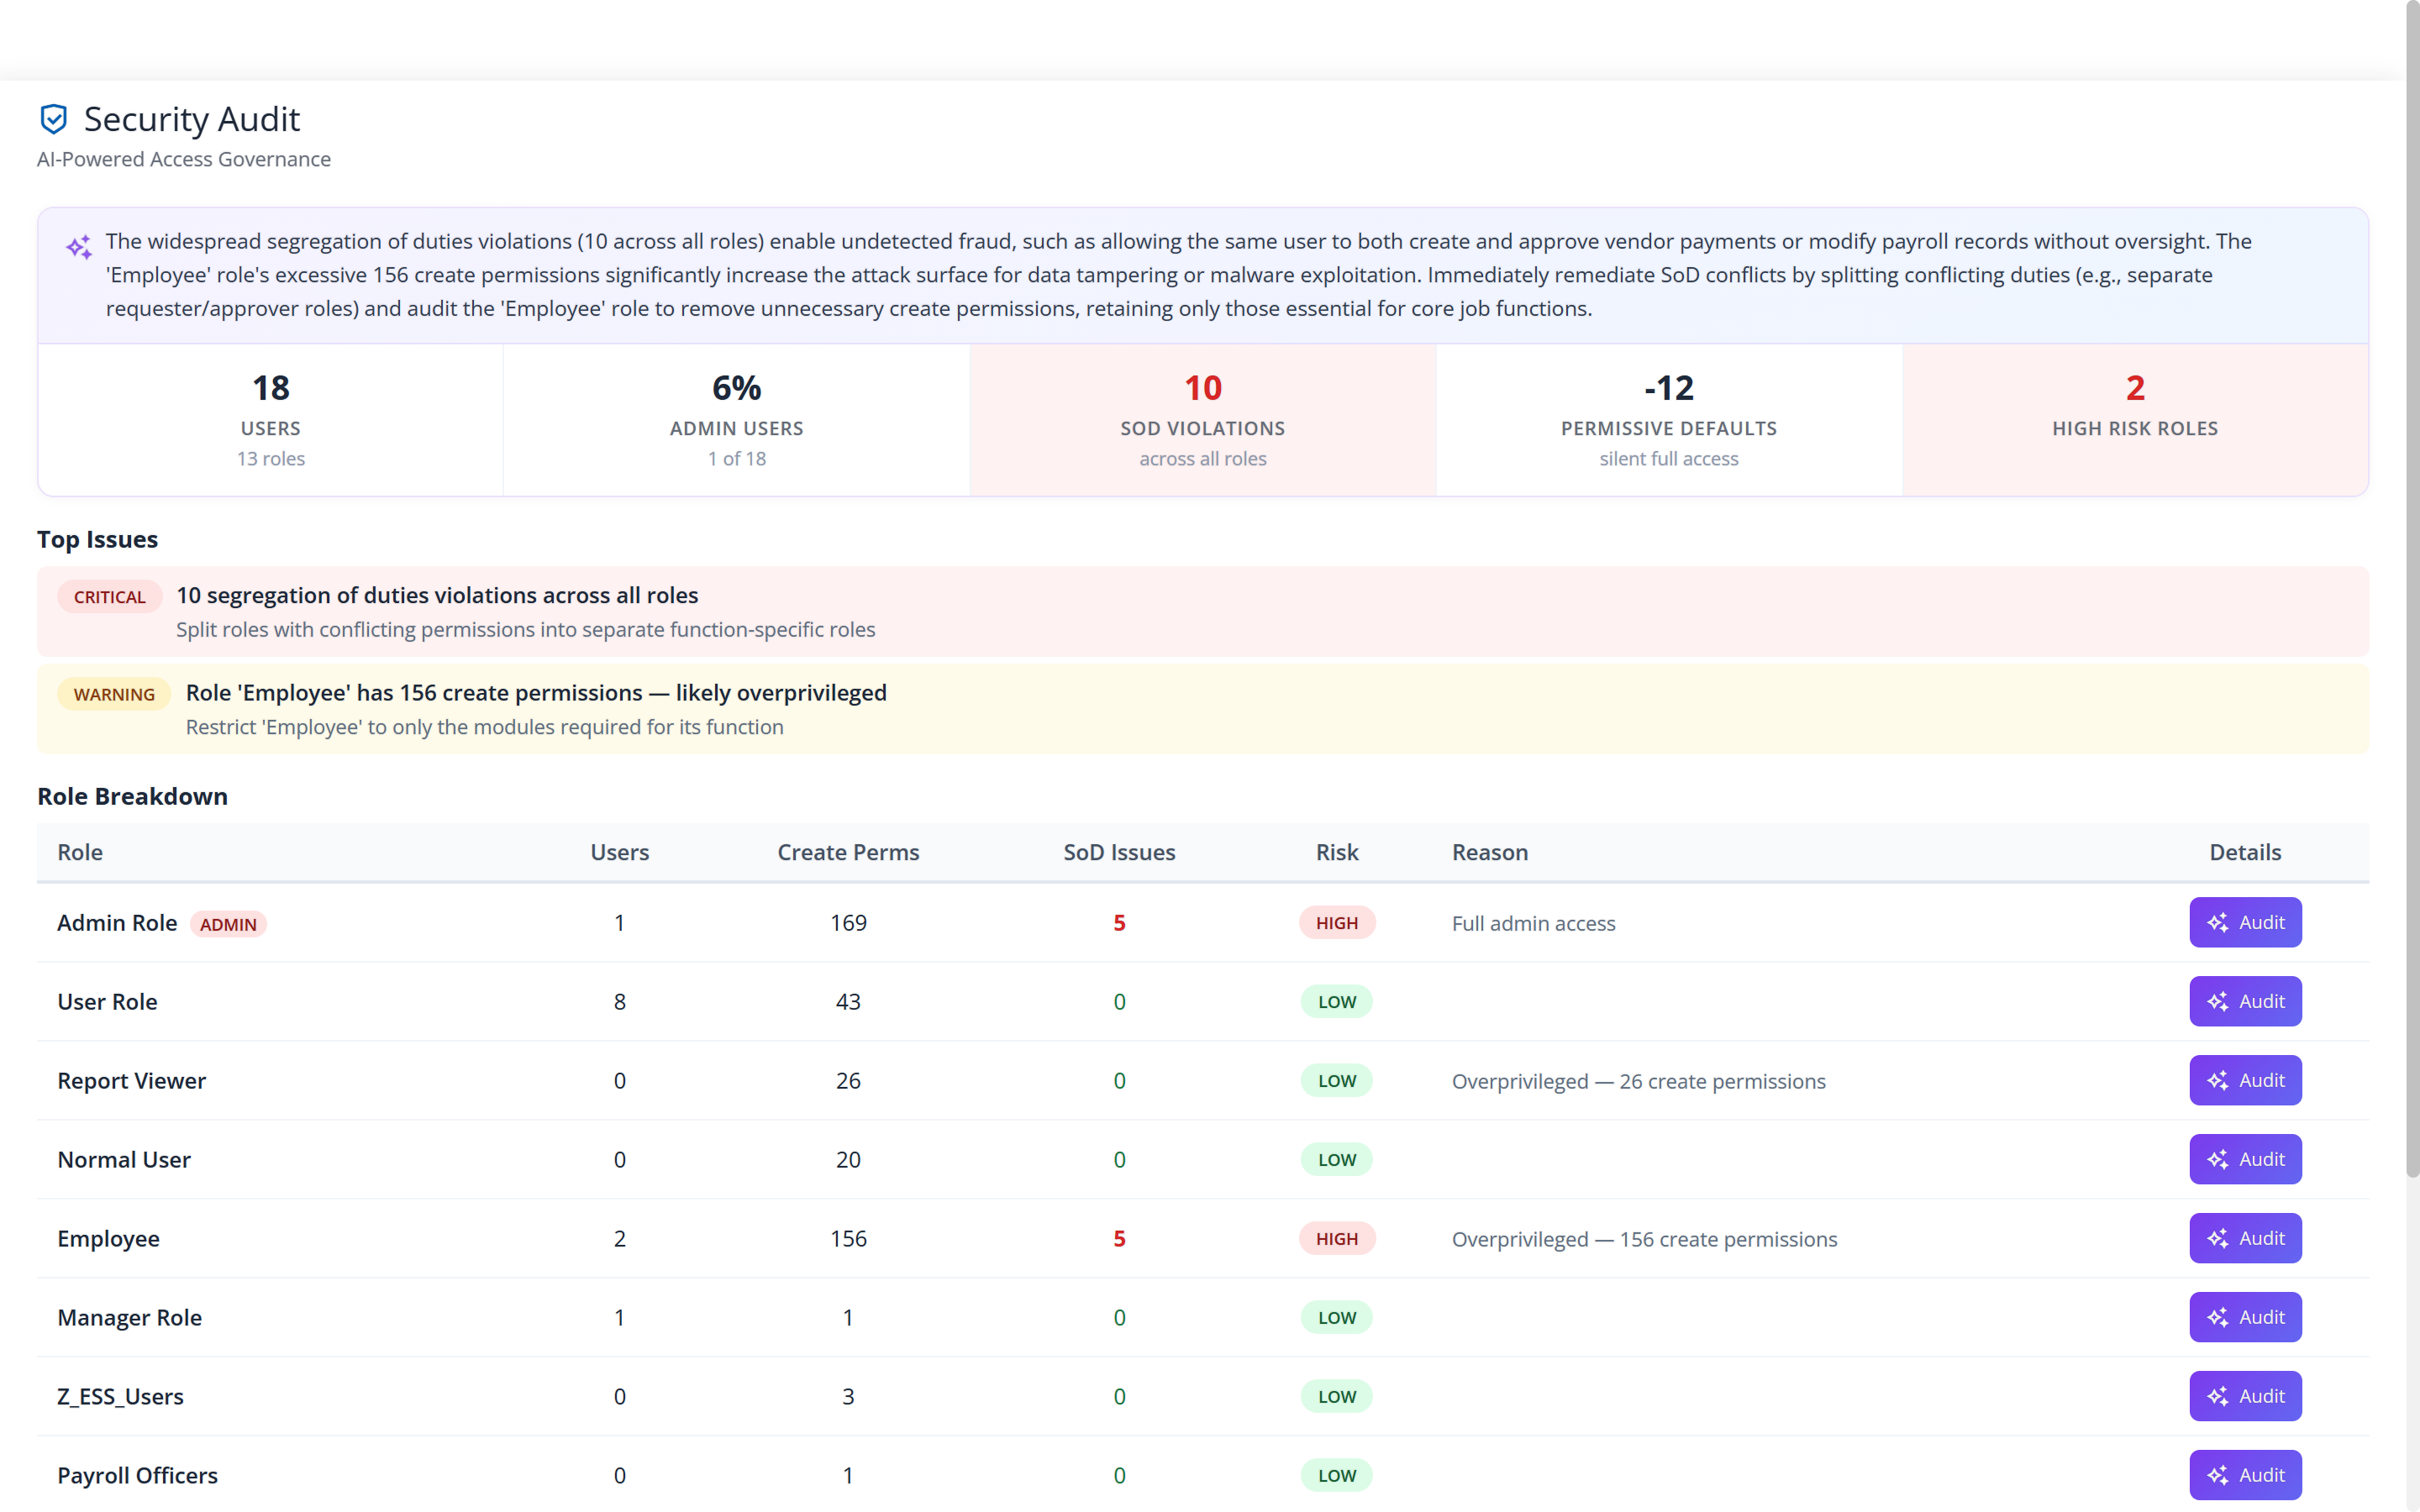Sort by Create Perms column header
This screenshot has width=2420, height=1512.
(x=848, y=852)
